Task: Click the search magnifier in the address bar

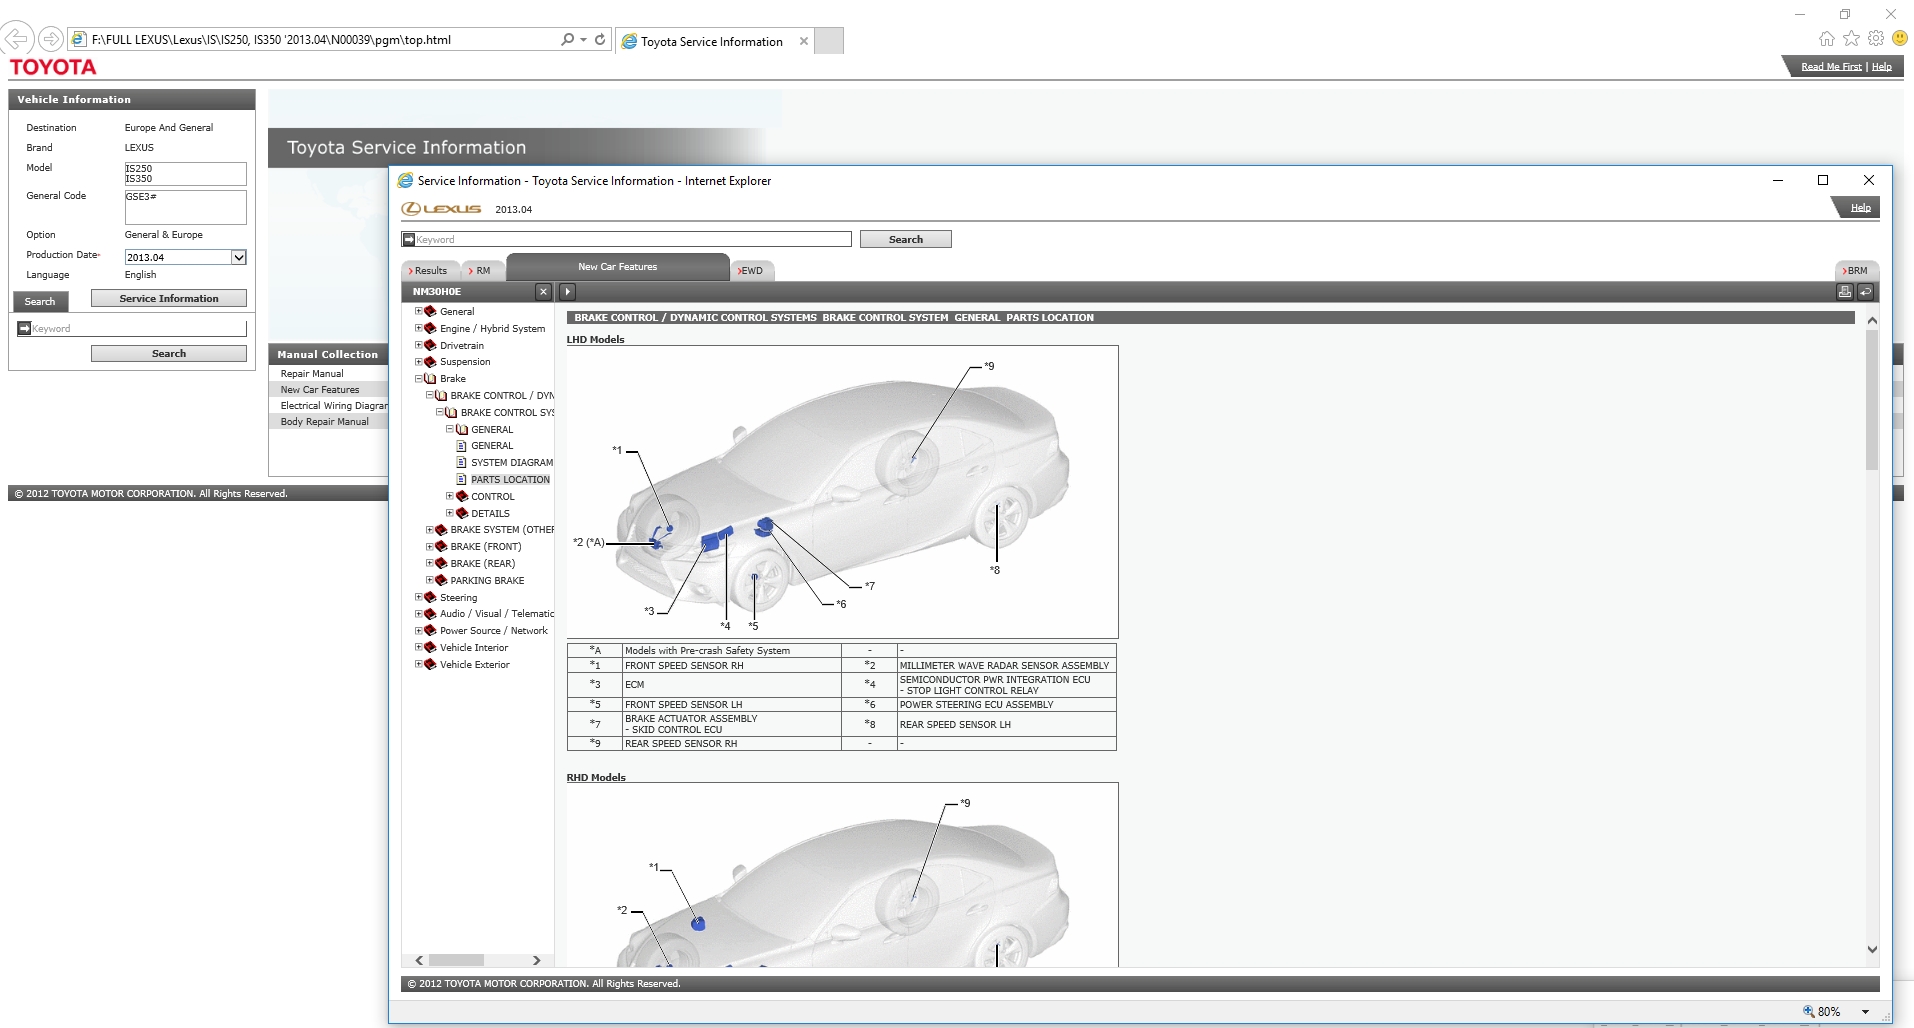Action: pyautogui.click(x=566, y=39)
